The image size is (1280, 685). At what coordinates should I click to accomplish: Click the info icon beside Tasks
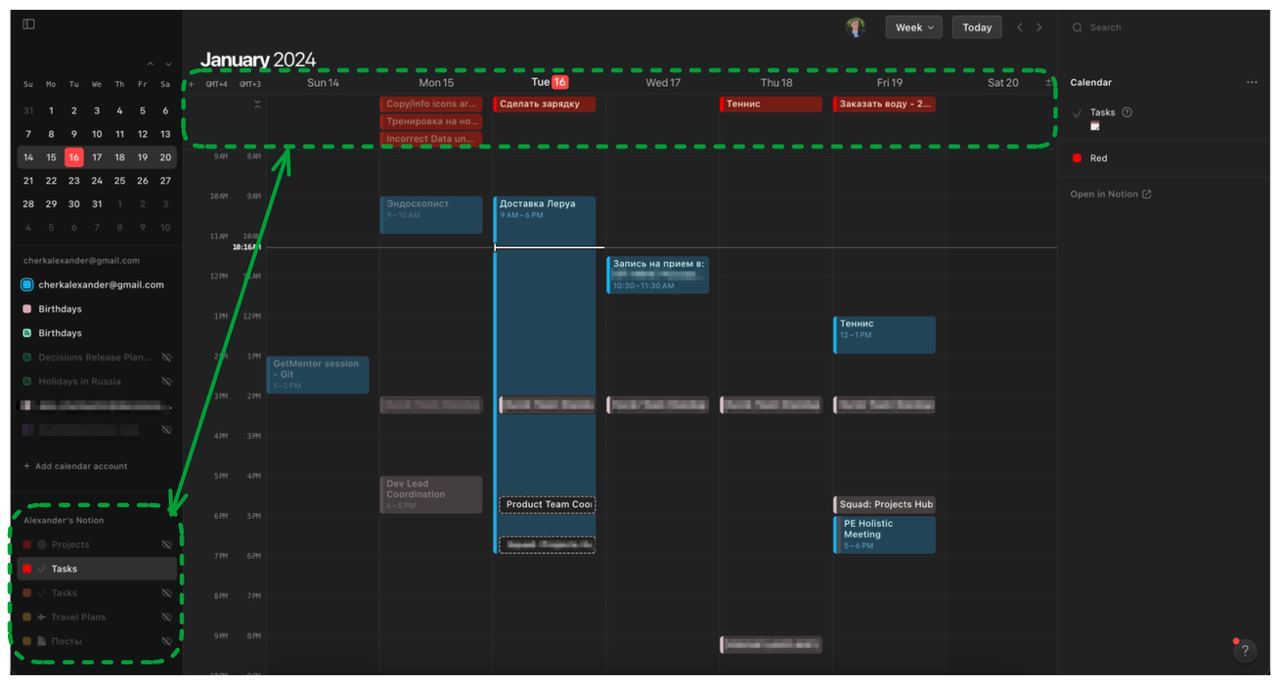pos(1127,112)
